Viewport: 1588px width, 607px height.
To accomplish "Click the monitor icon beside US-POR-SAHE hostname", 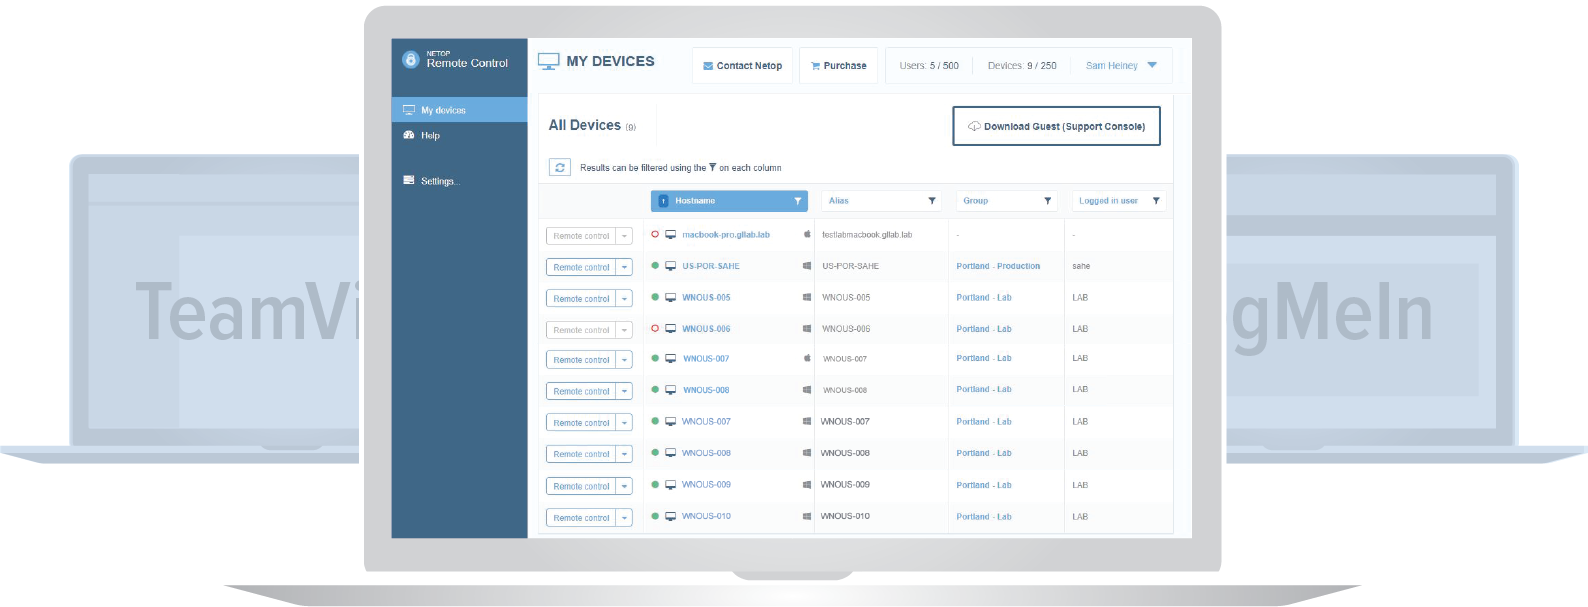I will (x=671, y=266).
